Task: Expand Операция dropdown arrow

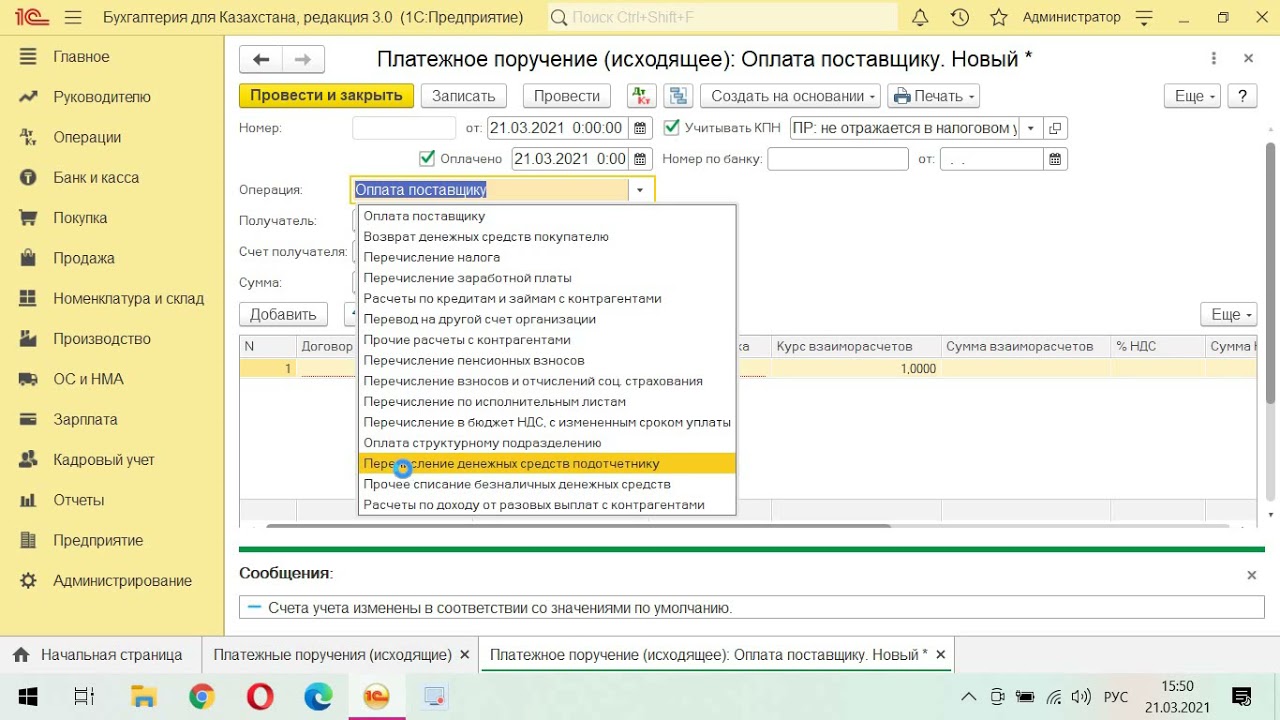Action: (x=640, y=190)
